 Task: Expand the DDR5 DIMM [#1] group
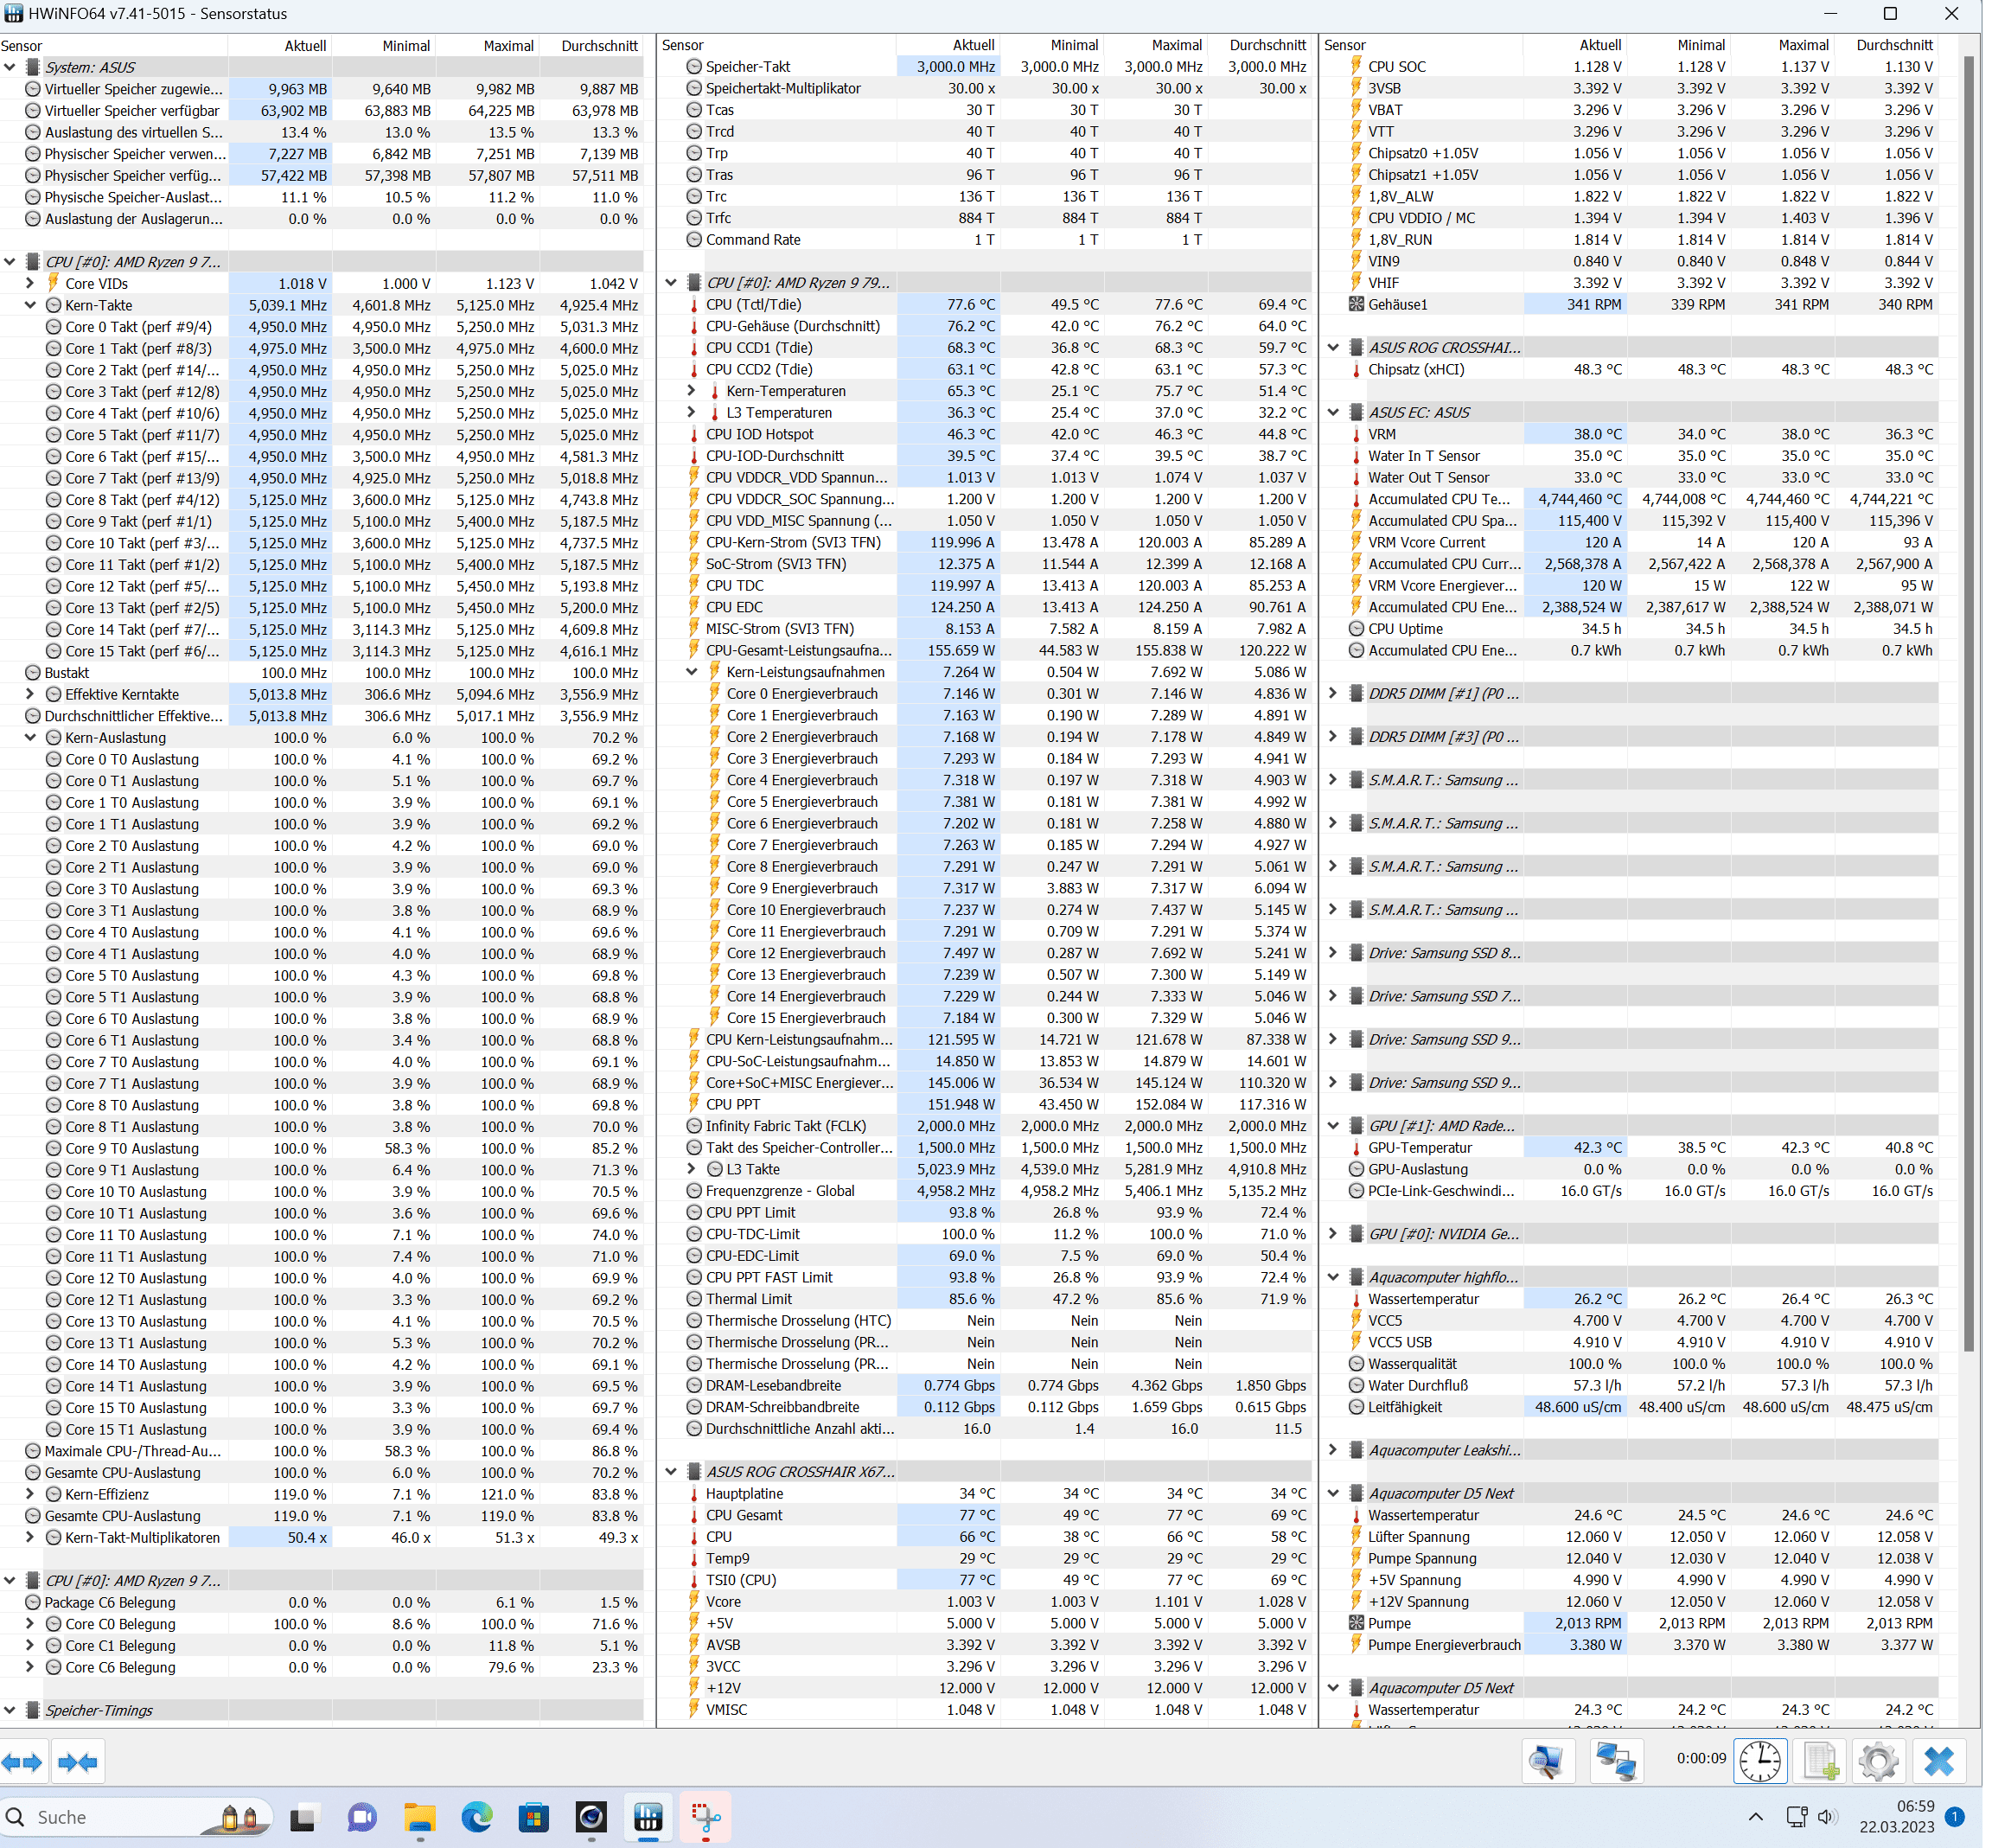coord(1333,694)
